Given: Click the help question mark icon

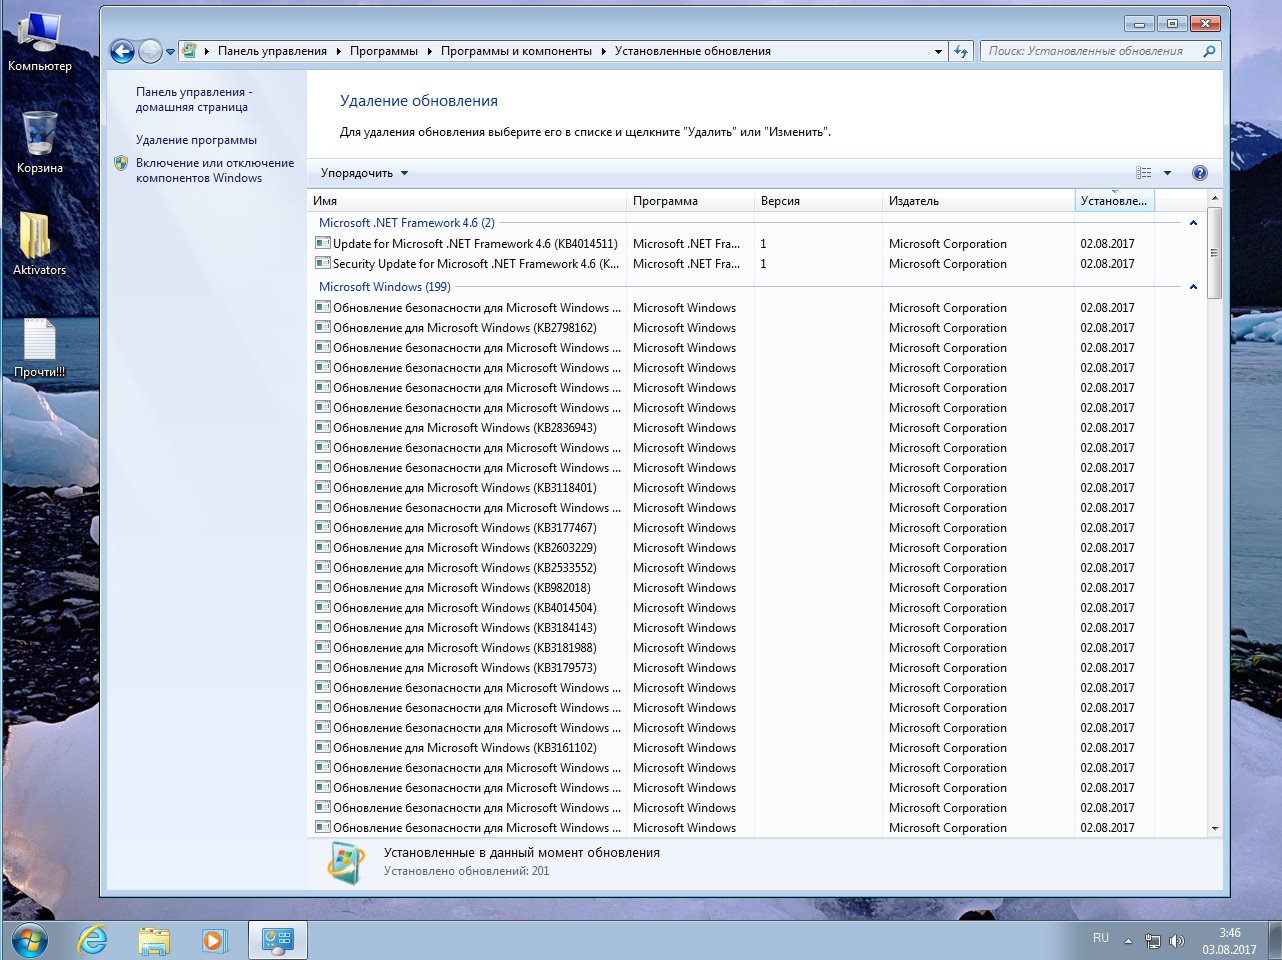Looking at the screenshot, I should (1200, 173).
